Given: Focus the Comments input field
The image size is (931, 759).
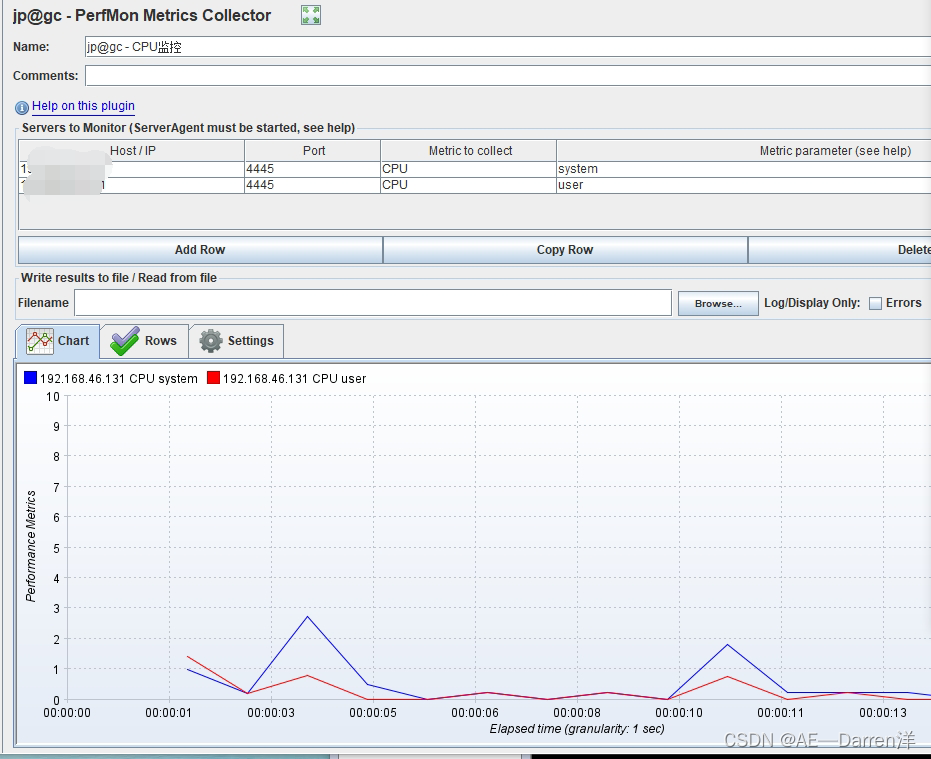Looking at the screenshot, I should (508, 75).
